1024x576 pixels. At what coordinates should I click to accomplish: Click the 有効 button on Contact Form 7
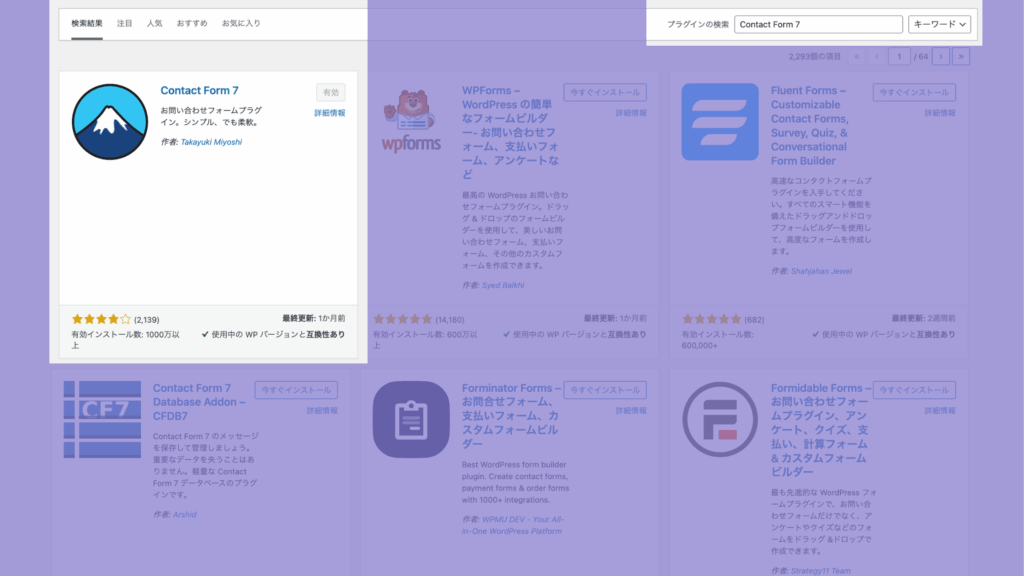pos(331,92)
